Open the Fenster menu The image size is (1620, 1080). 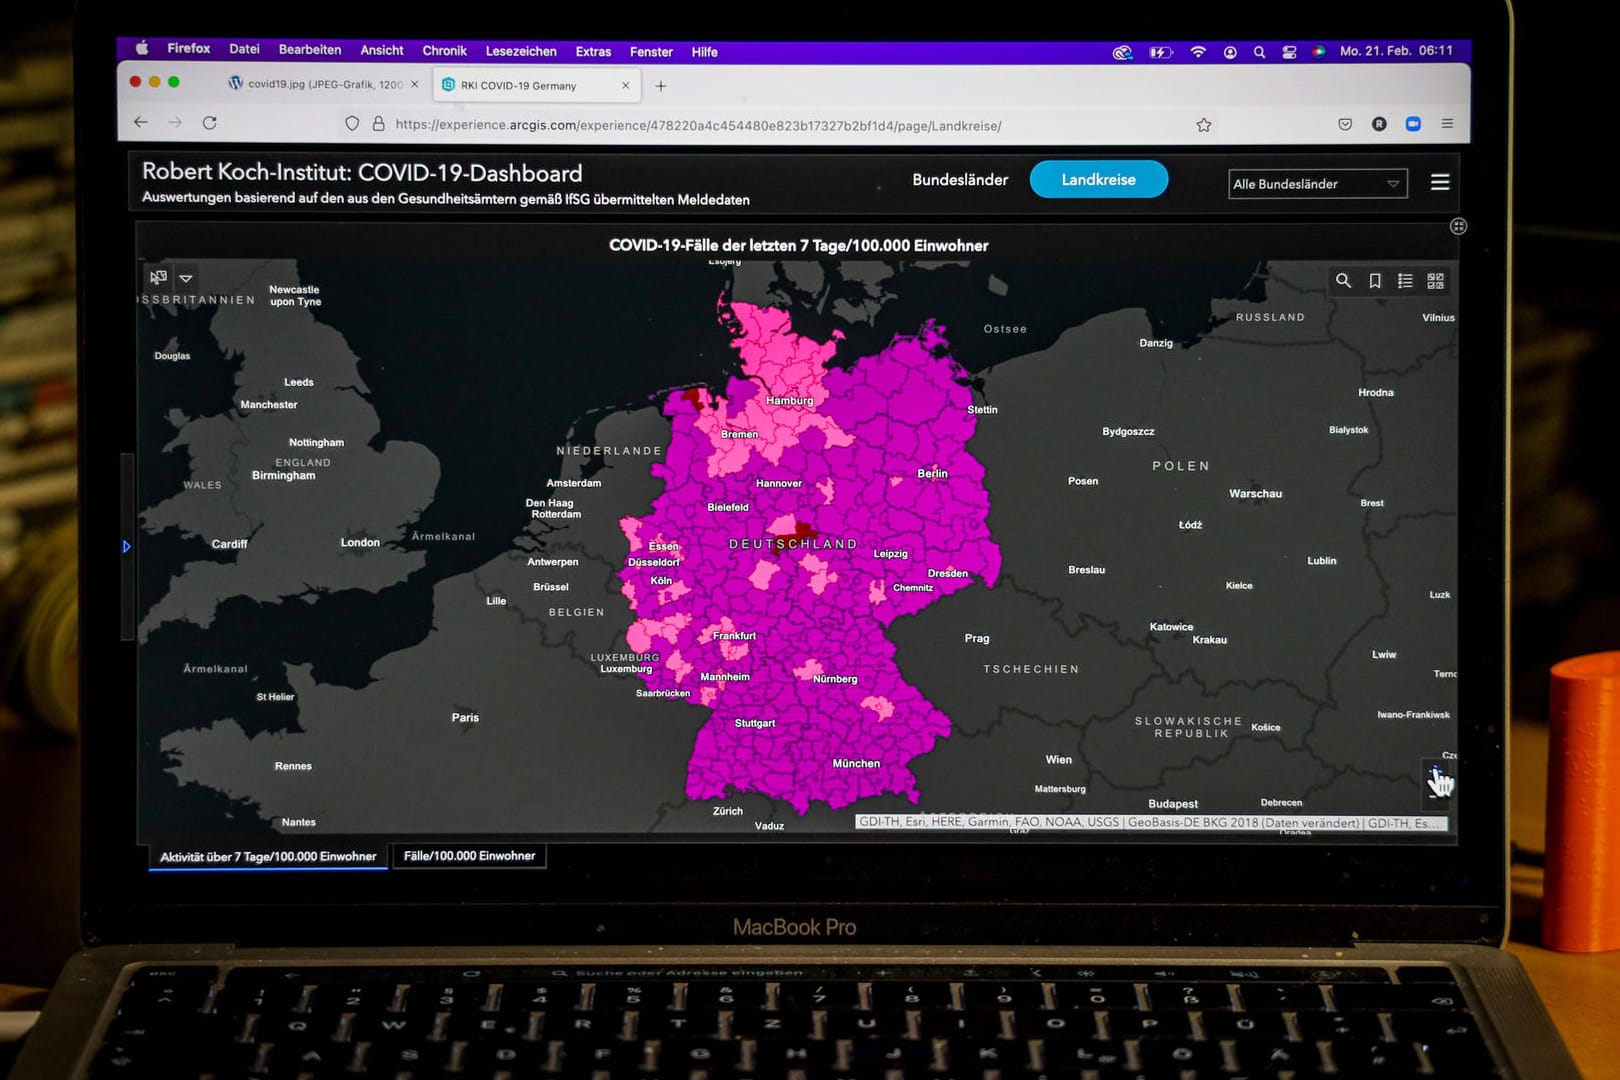(x=651, y=51)
